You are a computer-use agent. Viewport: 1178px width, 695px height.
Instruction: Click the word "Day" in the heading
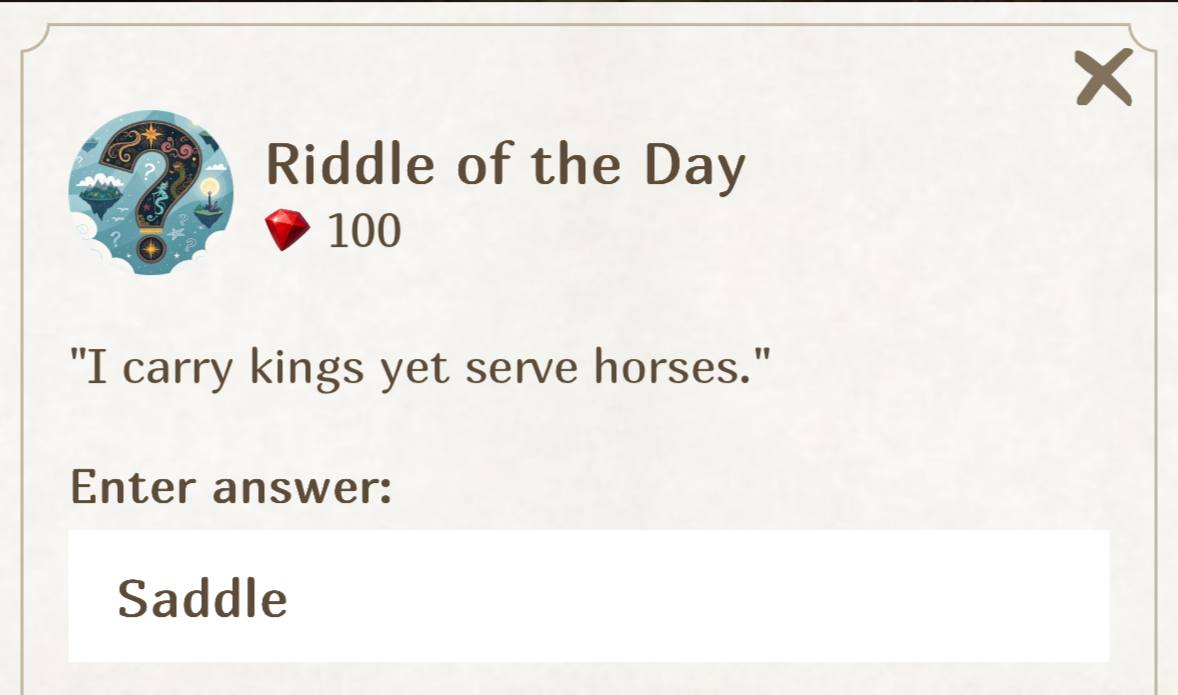pyautogui.click(x=693, y=165)
